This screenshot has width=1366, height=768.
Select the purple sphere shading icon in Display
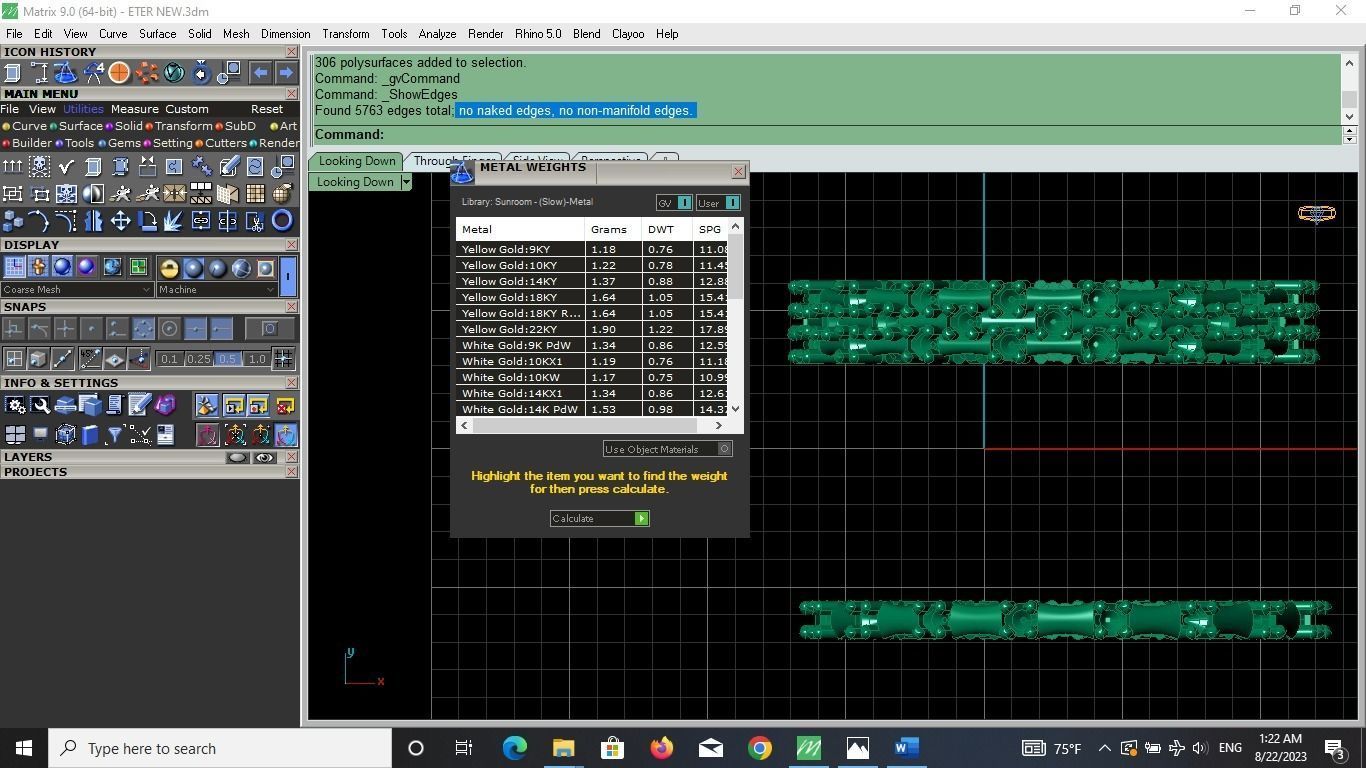86,267
